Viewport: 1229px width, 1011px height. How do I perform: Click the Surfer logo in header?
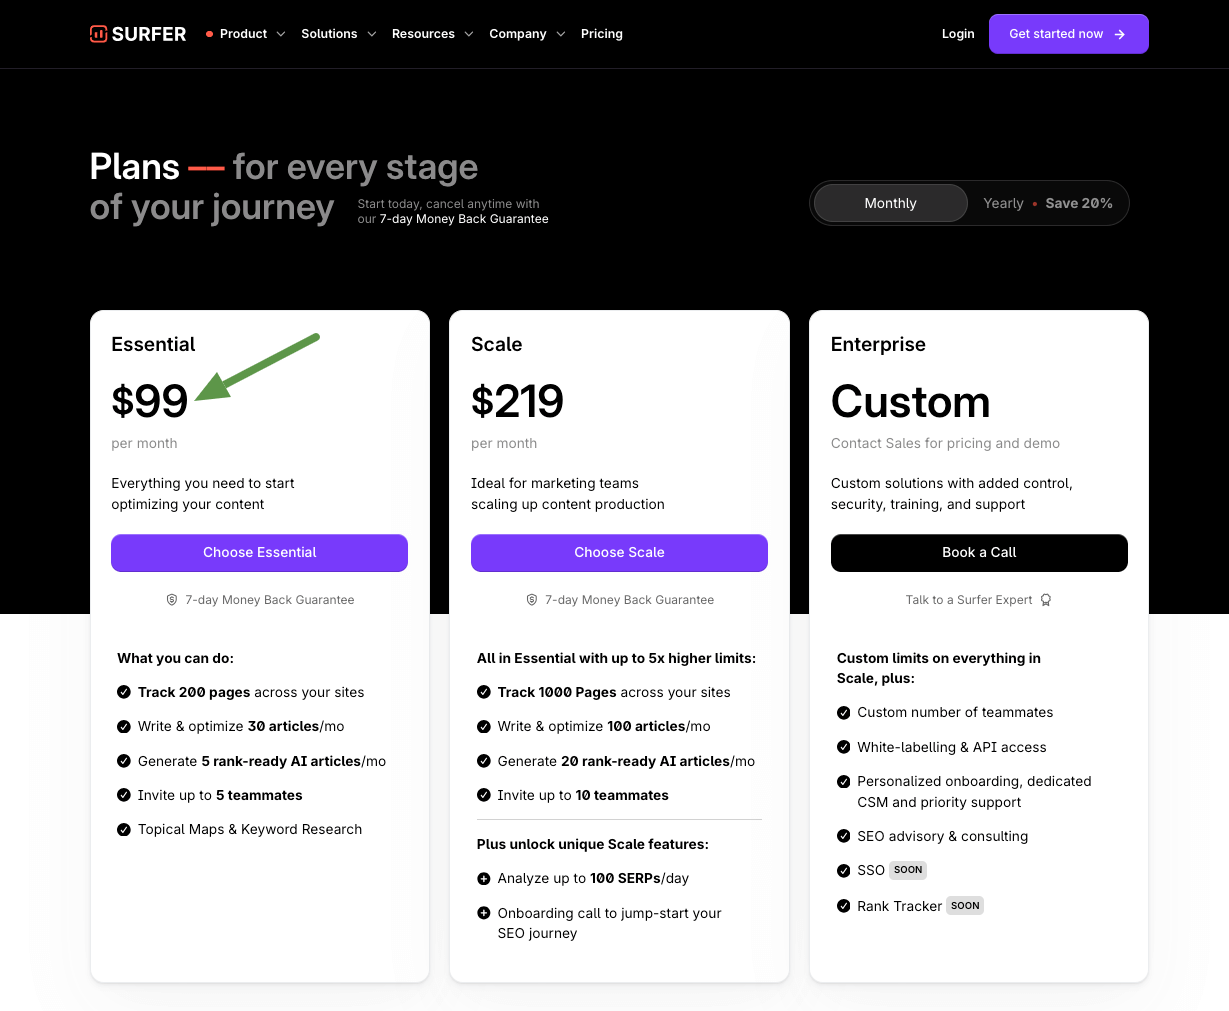138,34
